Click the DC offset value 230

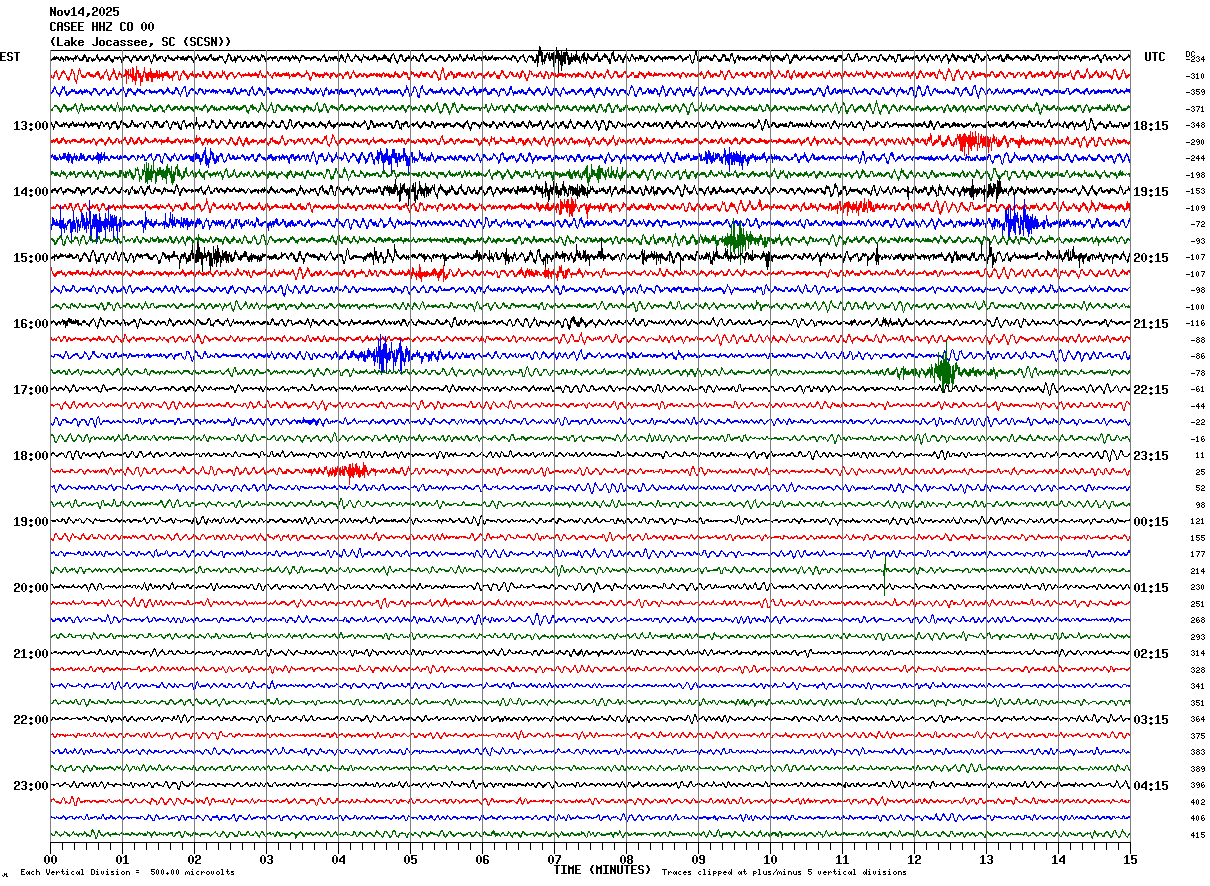point(1198,587)
